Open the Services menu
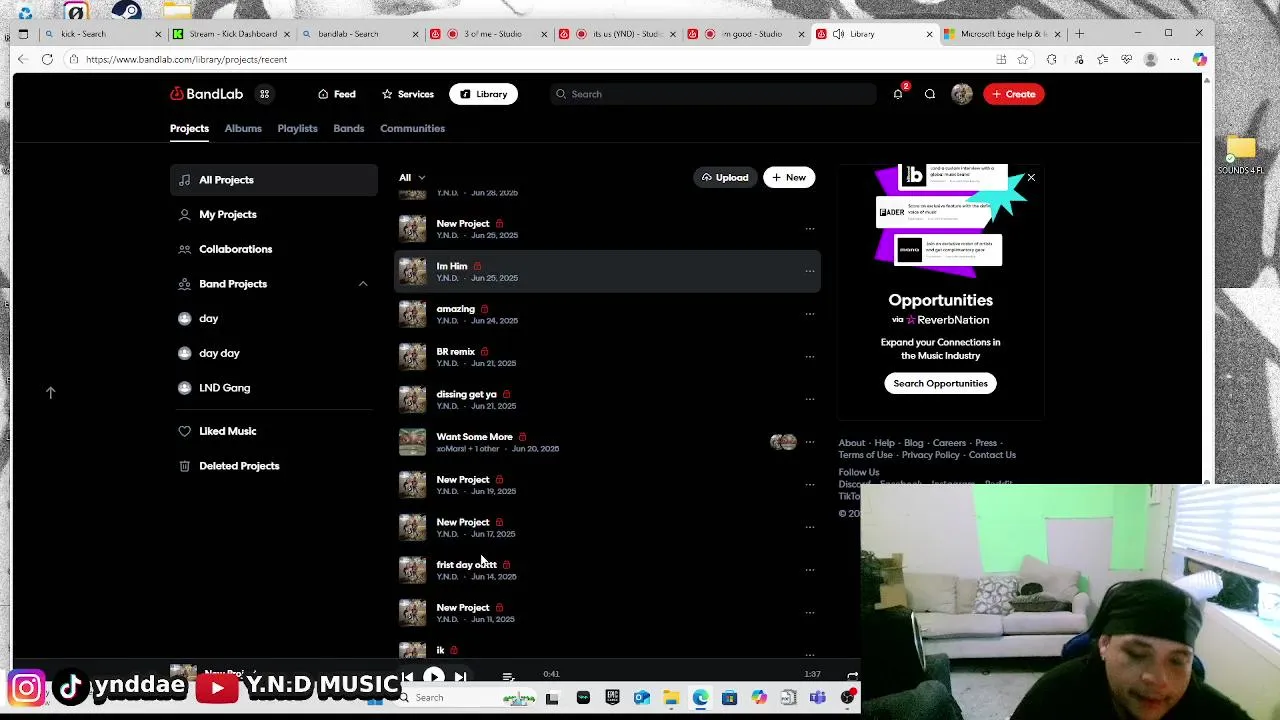 [408, 94]
